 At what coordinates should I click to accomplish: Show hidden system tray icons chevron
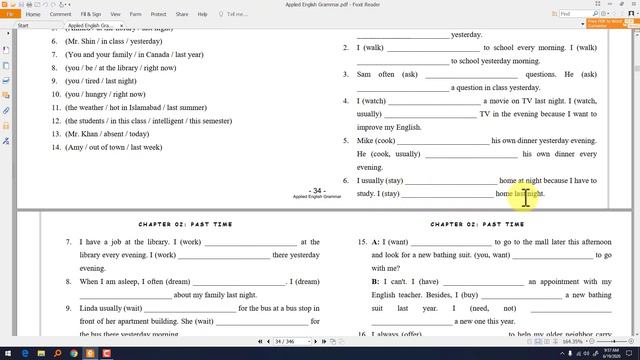[x=562, y=353]
